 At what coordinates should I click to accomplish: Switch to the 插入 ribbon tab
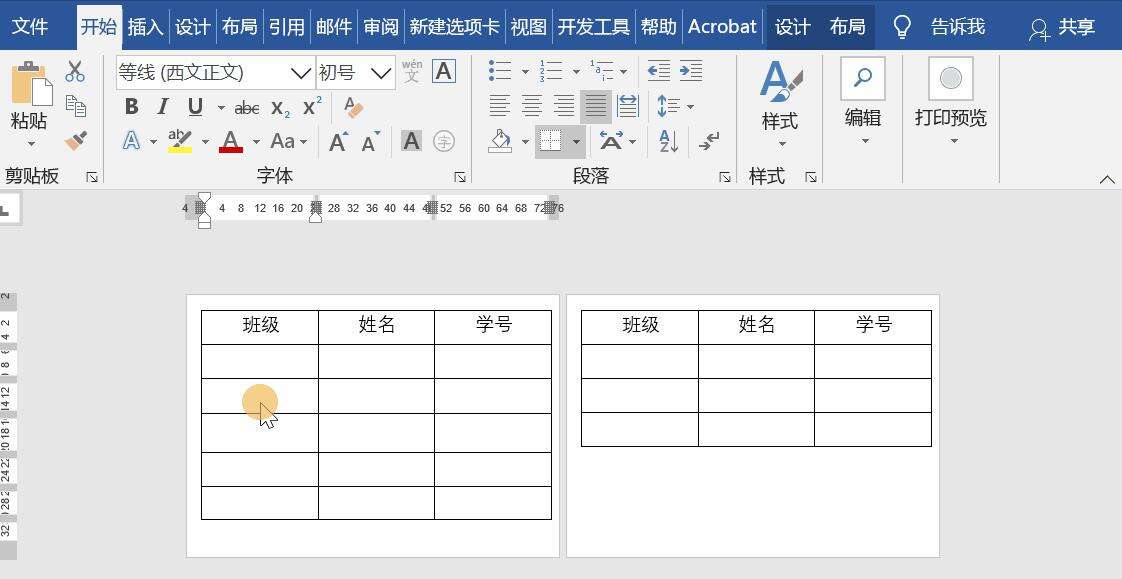[145, 27]
